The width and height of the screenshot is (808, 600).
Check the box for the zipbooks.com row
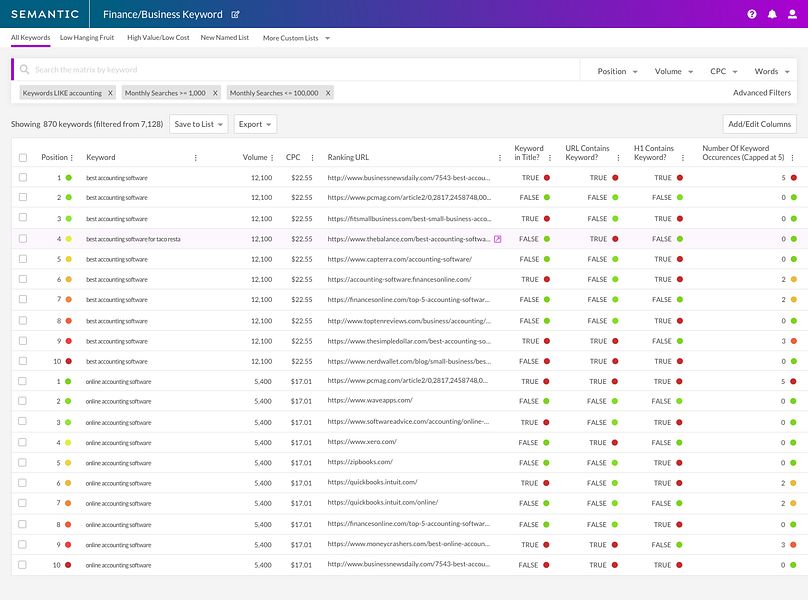point(22,462)
